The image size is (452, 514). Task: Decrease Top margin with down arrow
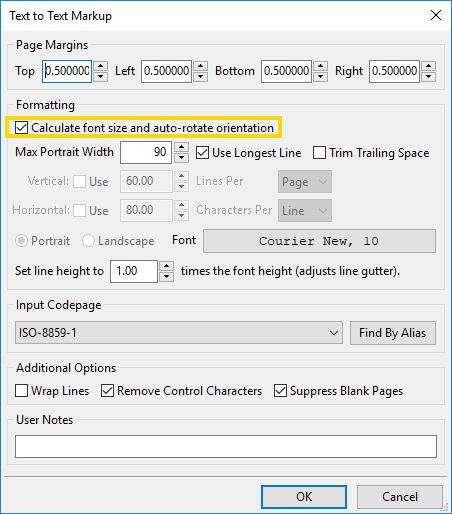pos(100,77)
